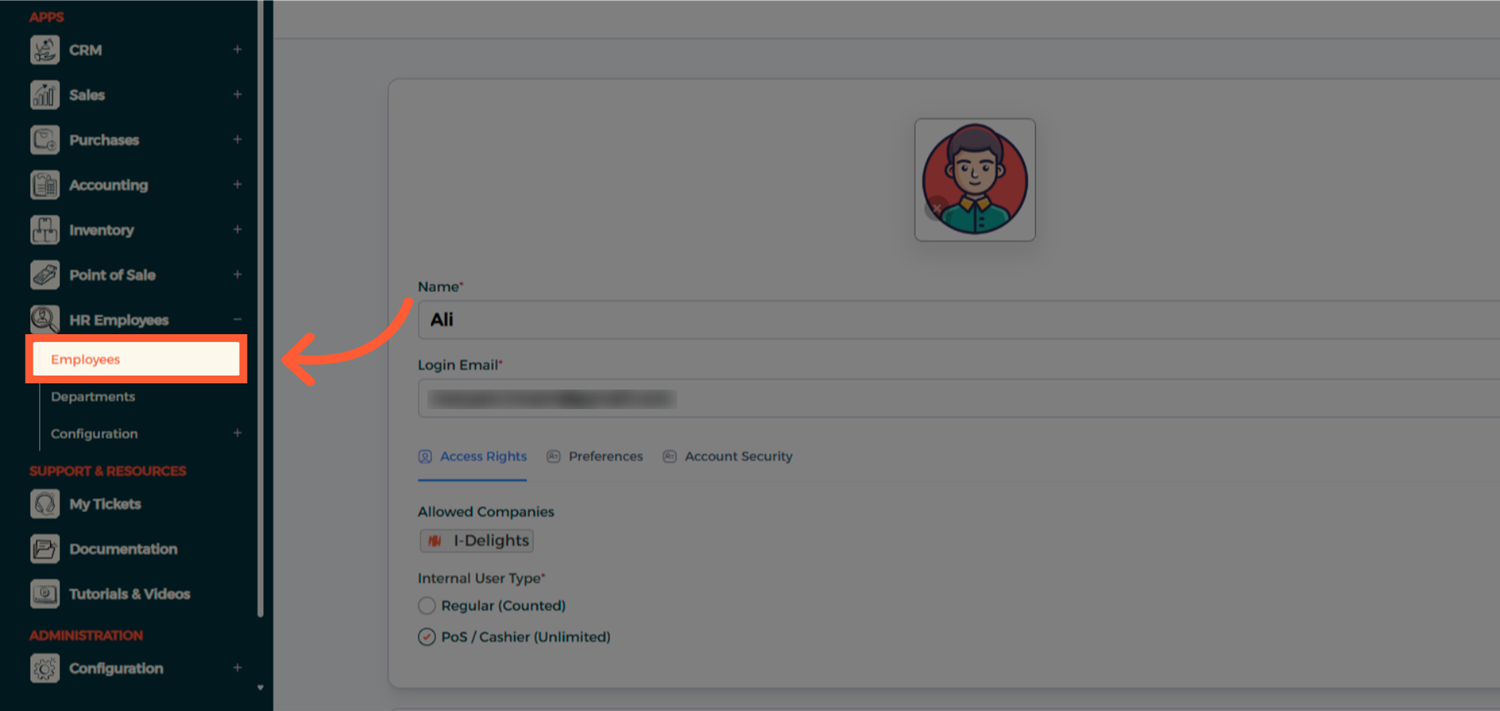Expand the Administration Configuration menu
Image resolution: width=1500 pixels, height=711 pixels.
click(x=237, y=668)
